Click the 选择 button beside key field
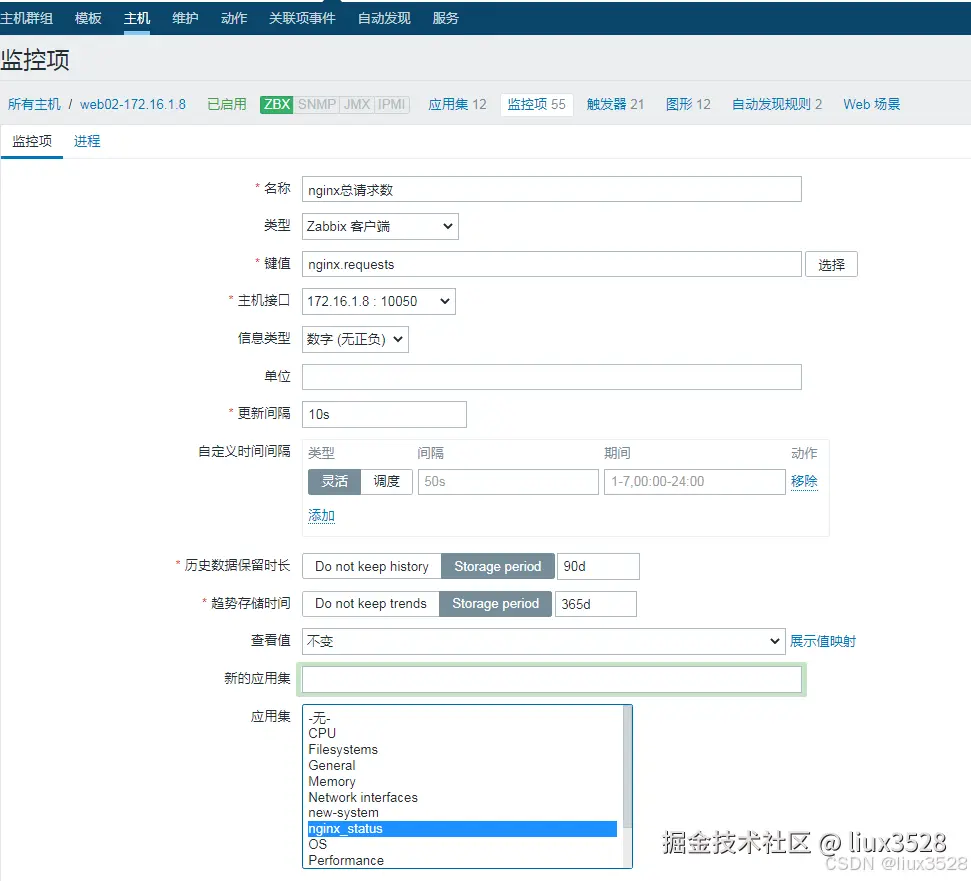This screenshot has width=971, height=881. pos(831,264)
